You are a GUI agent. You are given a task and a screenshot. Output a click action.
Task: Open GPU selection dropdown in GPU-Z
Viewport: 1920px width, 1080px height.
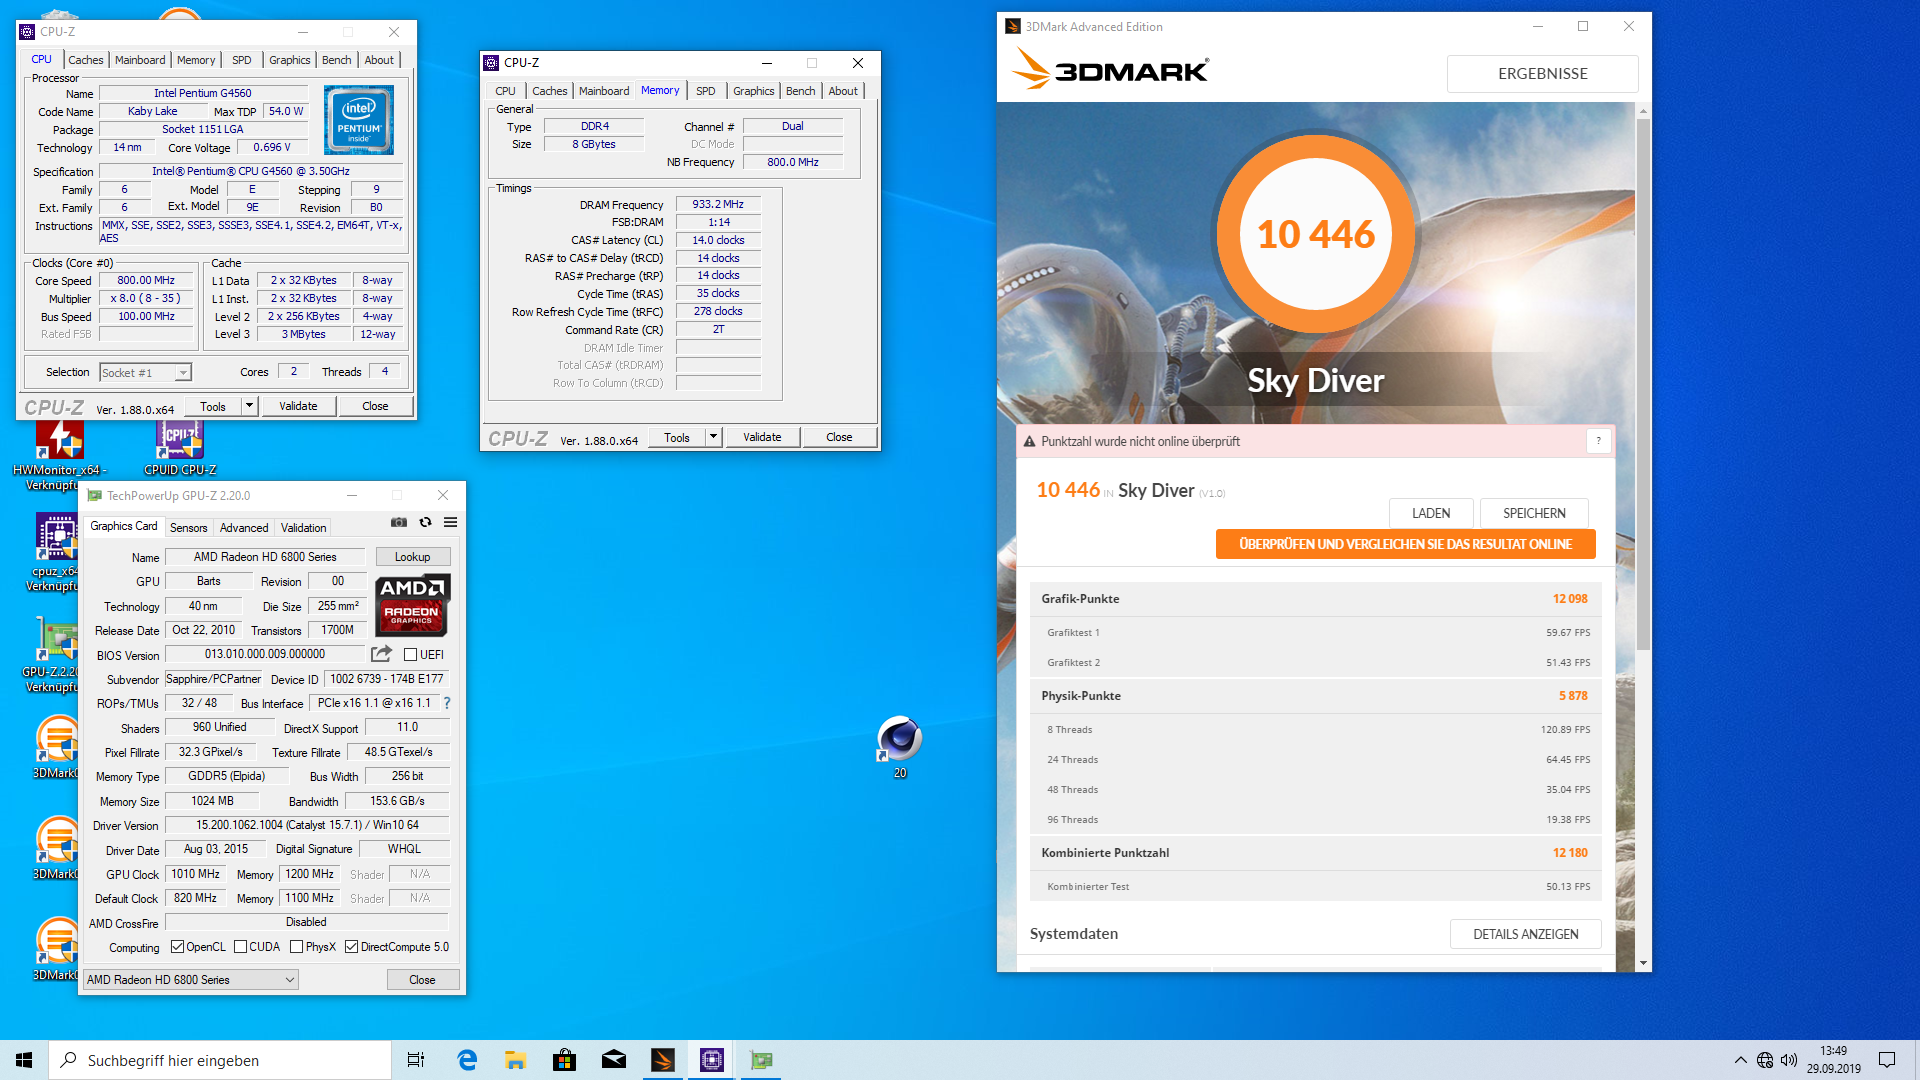[x=191, y=980]
